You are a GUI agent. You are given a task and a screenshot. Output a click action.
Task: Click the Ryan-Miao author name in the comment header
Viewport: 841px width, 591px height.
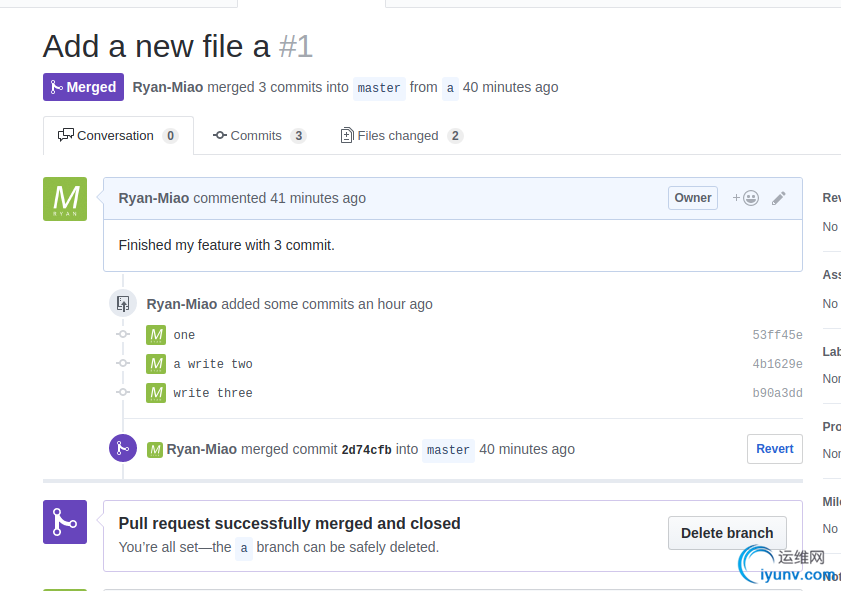pyautogui.click(x=154, y=198)
